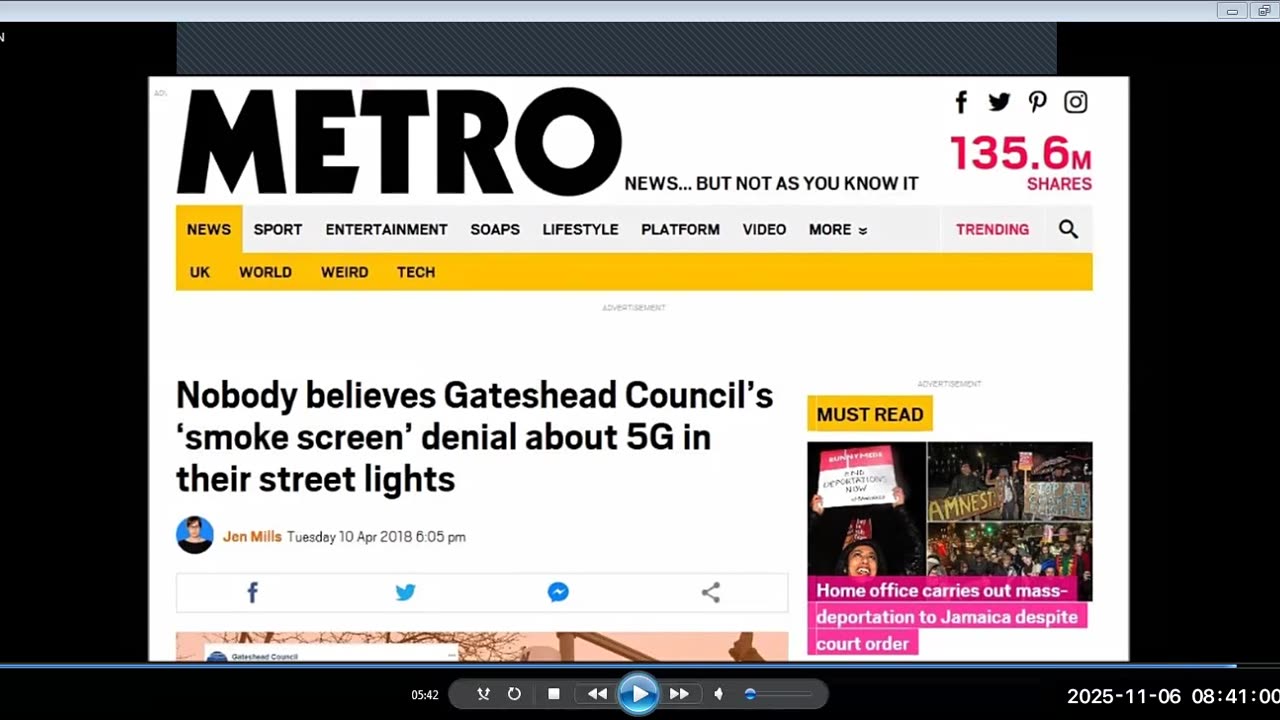
Task: Stop the video playback
Action: 554,694
